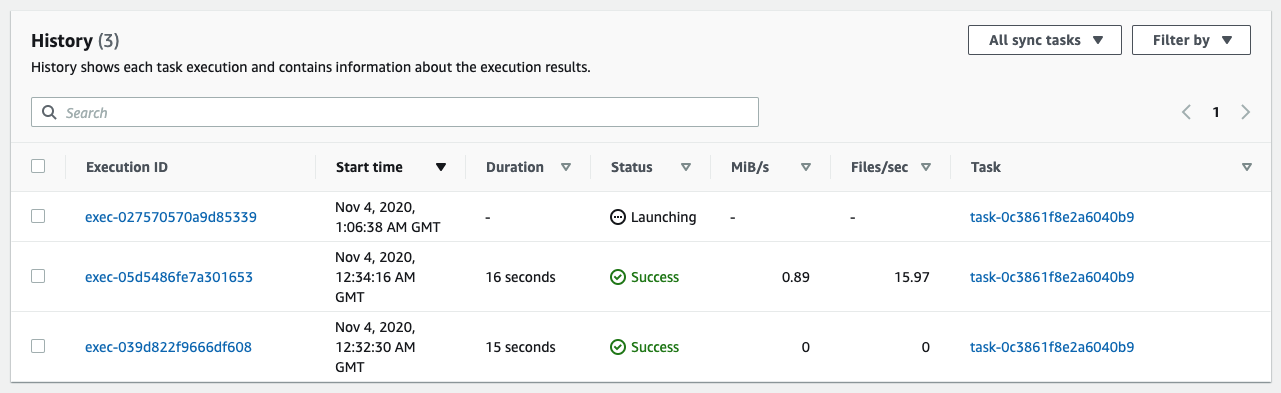1281x393 pixels.
Task: Tick the exec-039d822f9666df608 row checkbox
Action: [38, 346]
